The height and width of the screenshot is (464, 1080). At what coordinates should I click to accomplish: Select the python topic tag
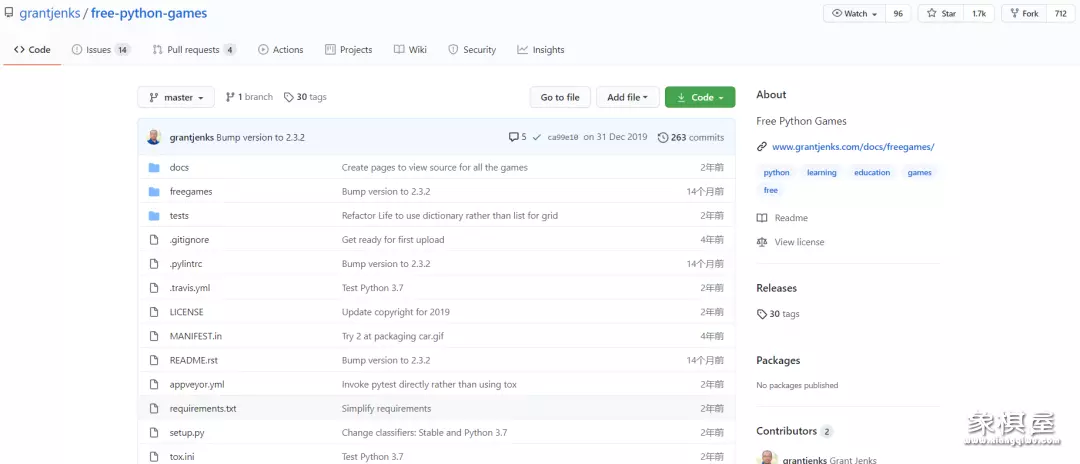777,173
